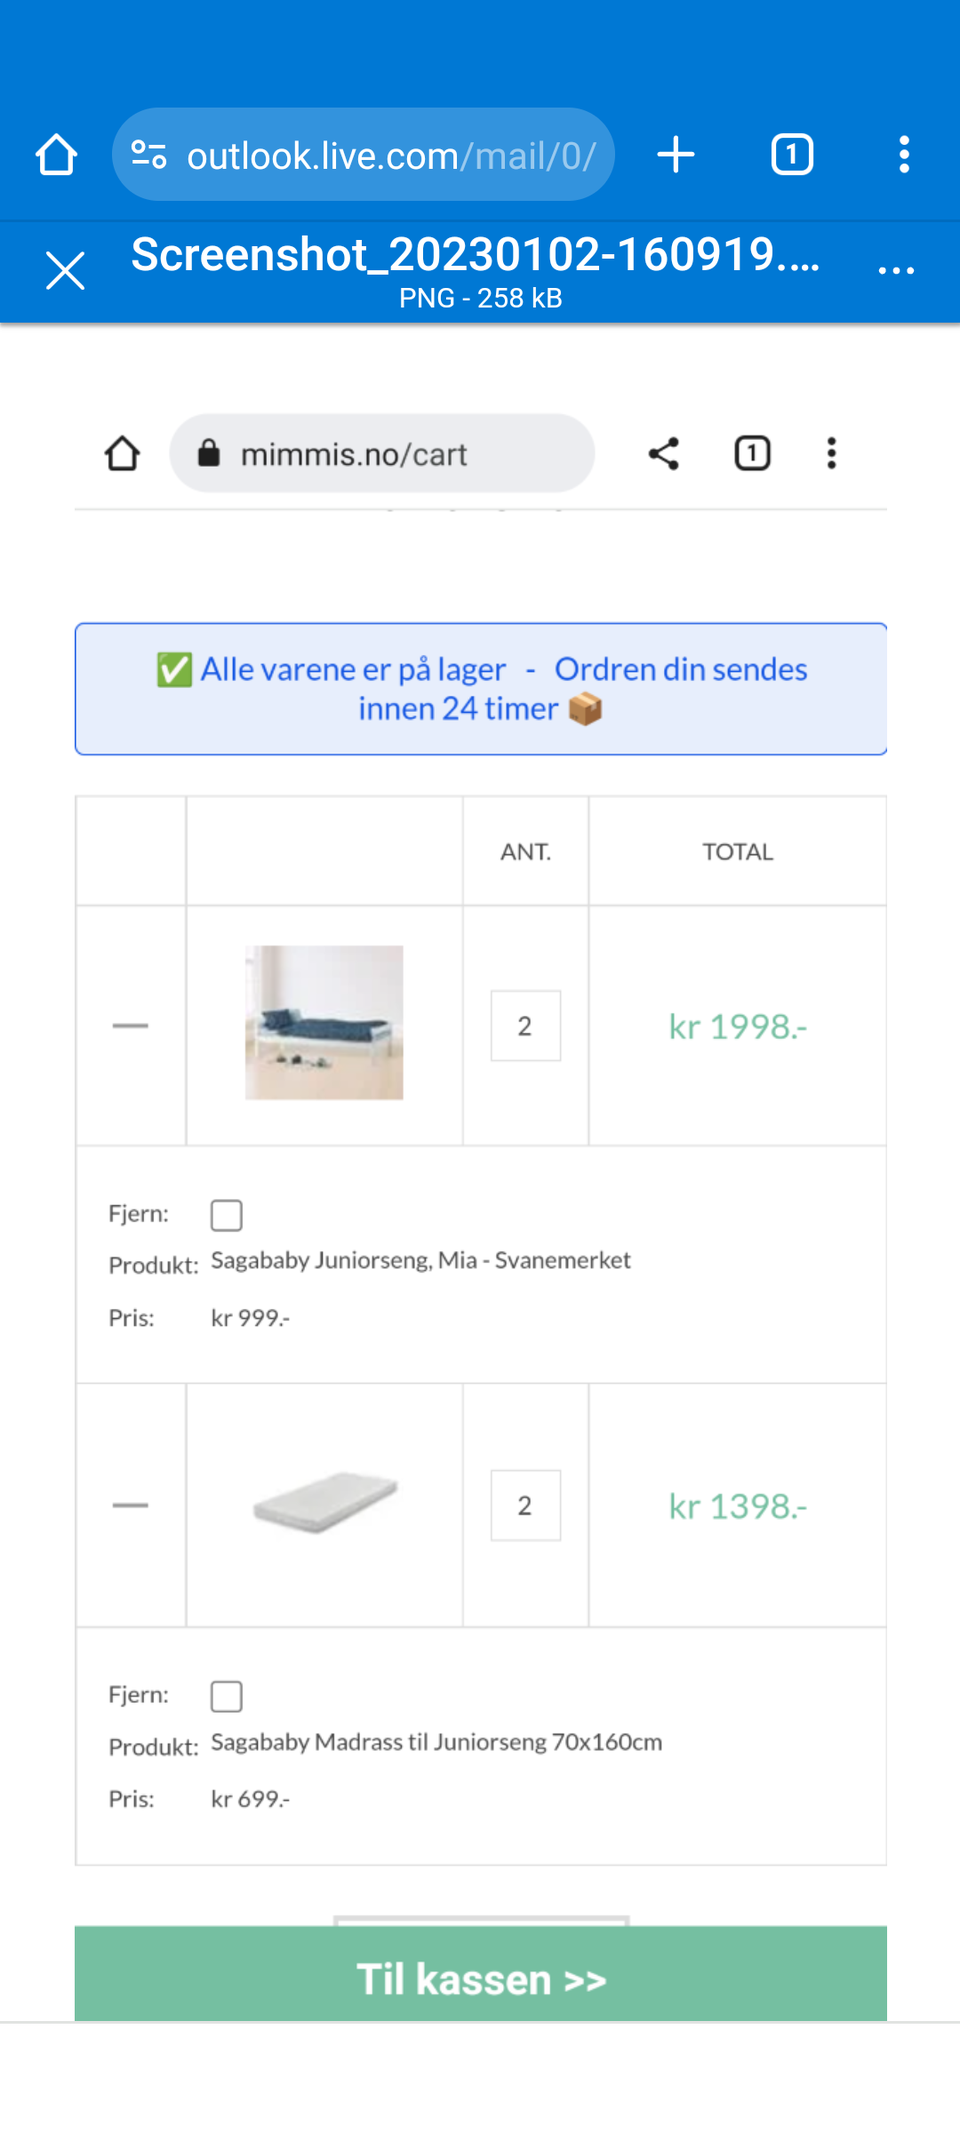Close the screenshot attachment preview
Image resolution: width=960 pixels, height=2133 pixels.
66,270
